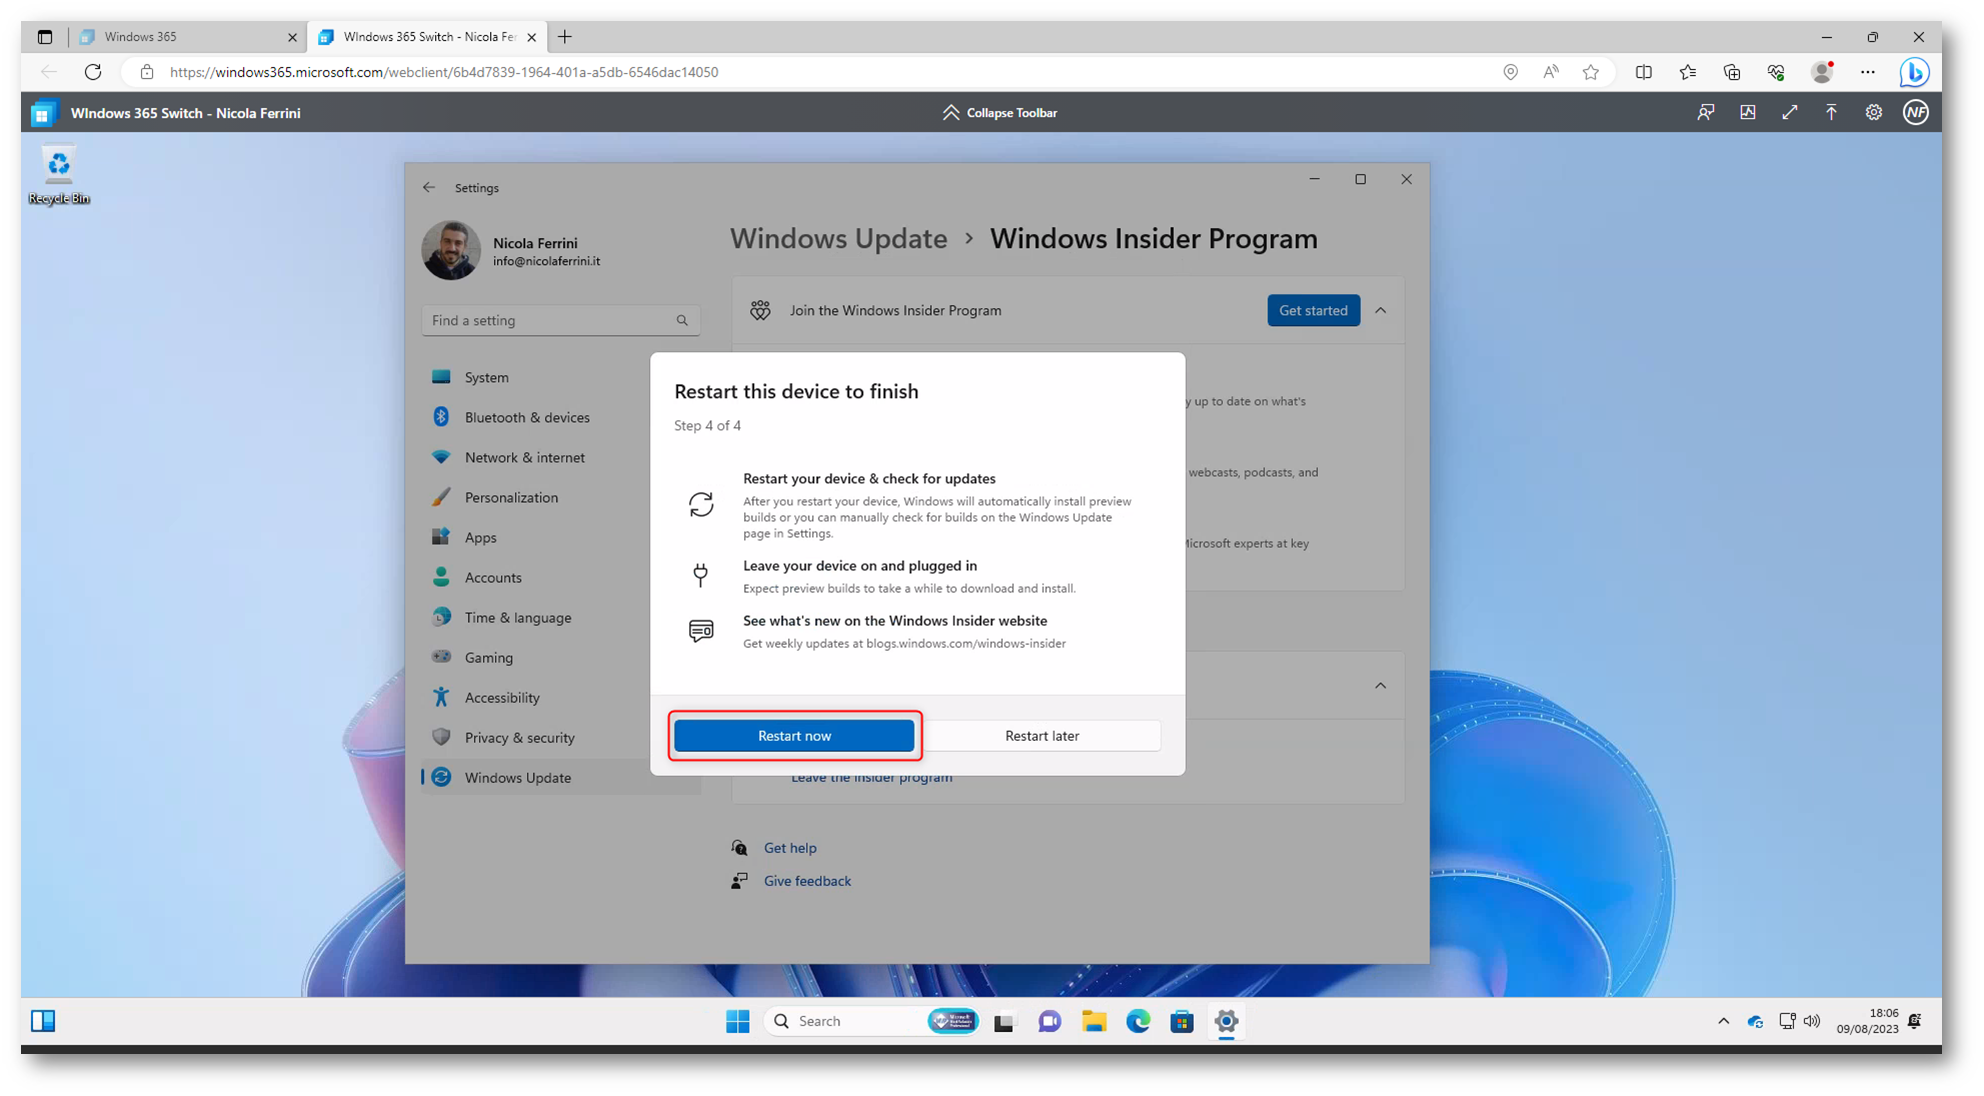
Task: Click the connection details icon in the toolbar
Action: click(x=1747, y=113)
